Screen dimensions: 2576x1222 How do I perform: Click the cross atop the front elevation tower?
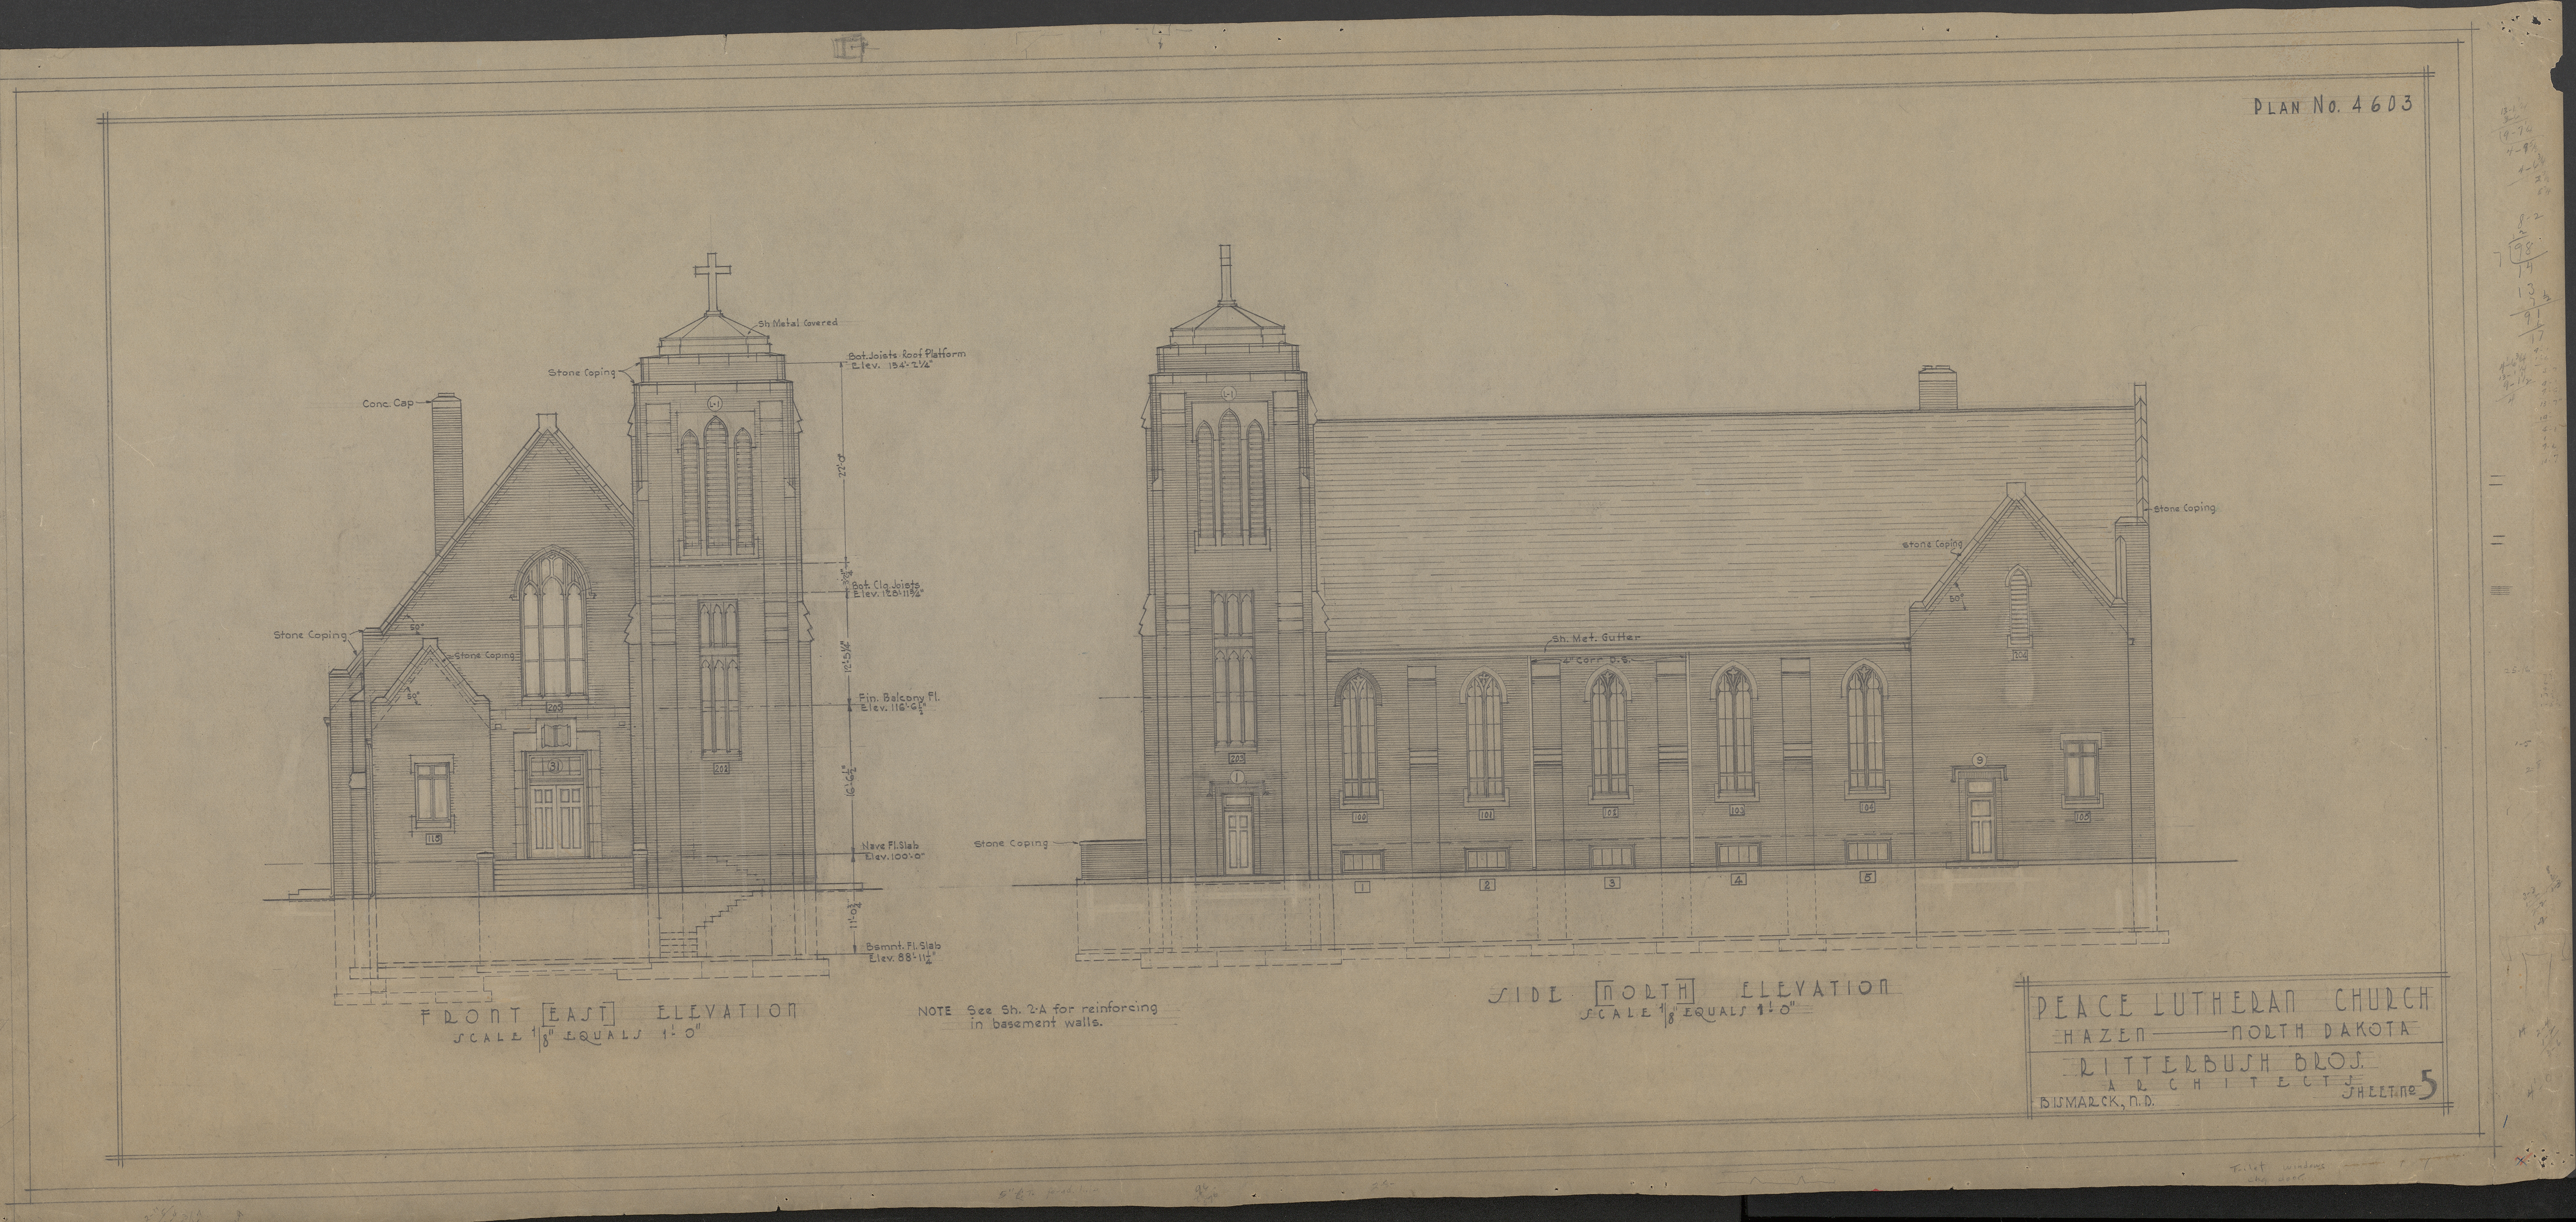tap(712, 284)
